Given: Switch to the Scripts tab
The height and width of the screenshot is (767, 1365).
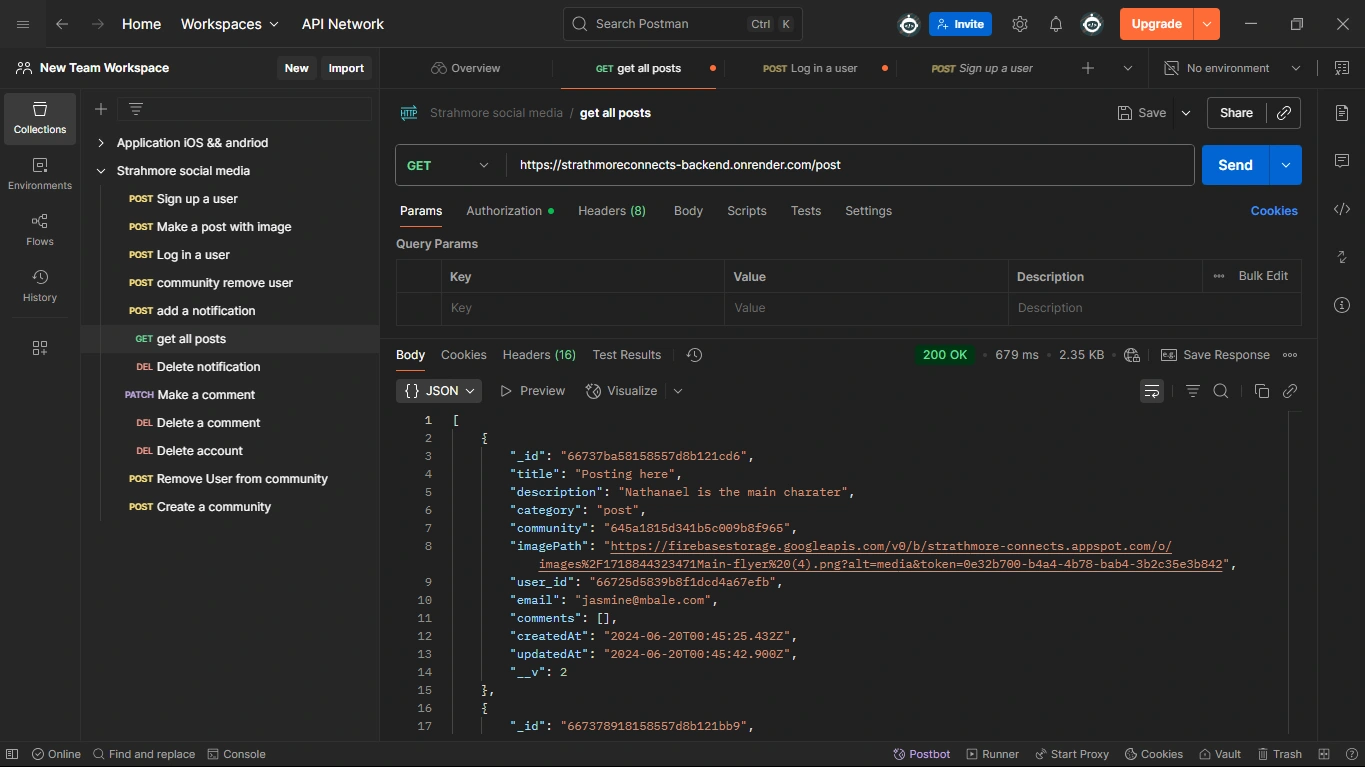Looking at the screenshot, I should (x=747, y=211).
